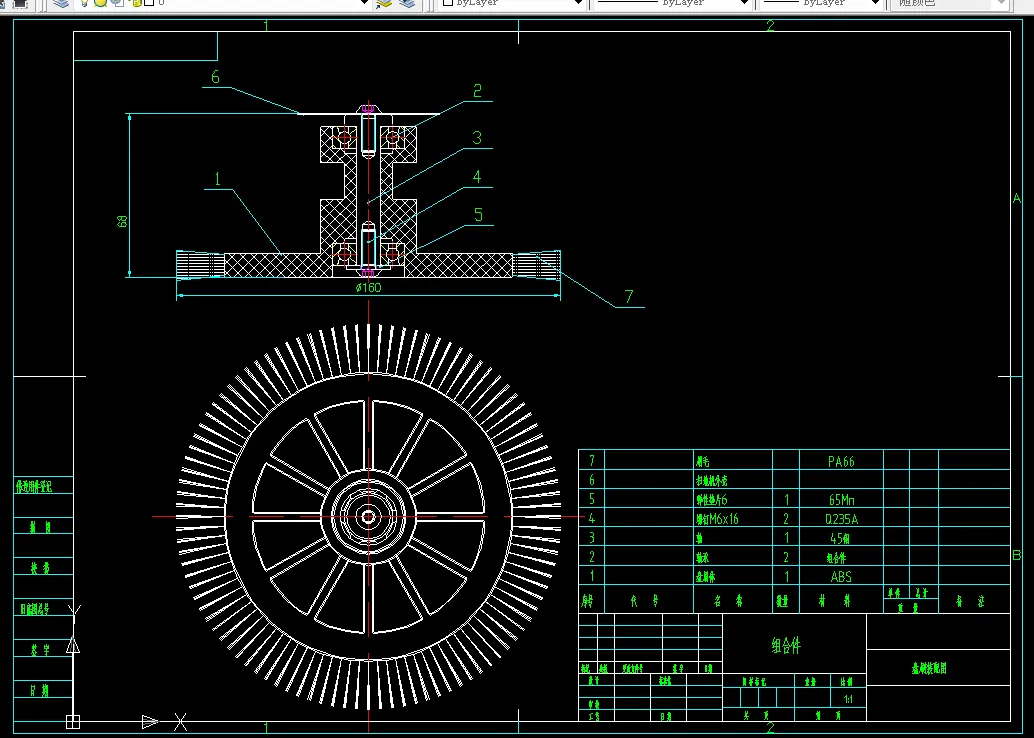Click row number 7 in parts list
This screenshot has width=1034, height=738.
coord(592,460)
